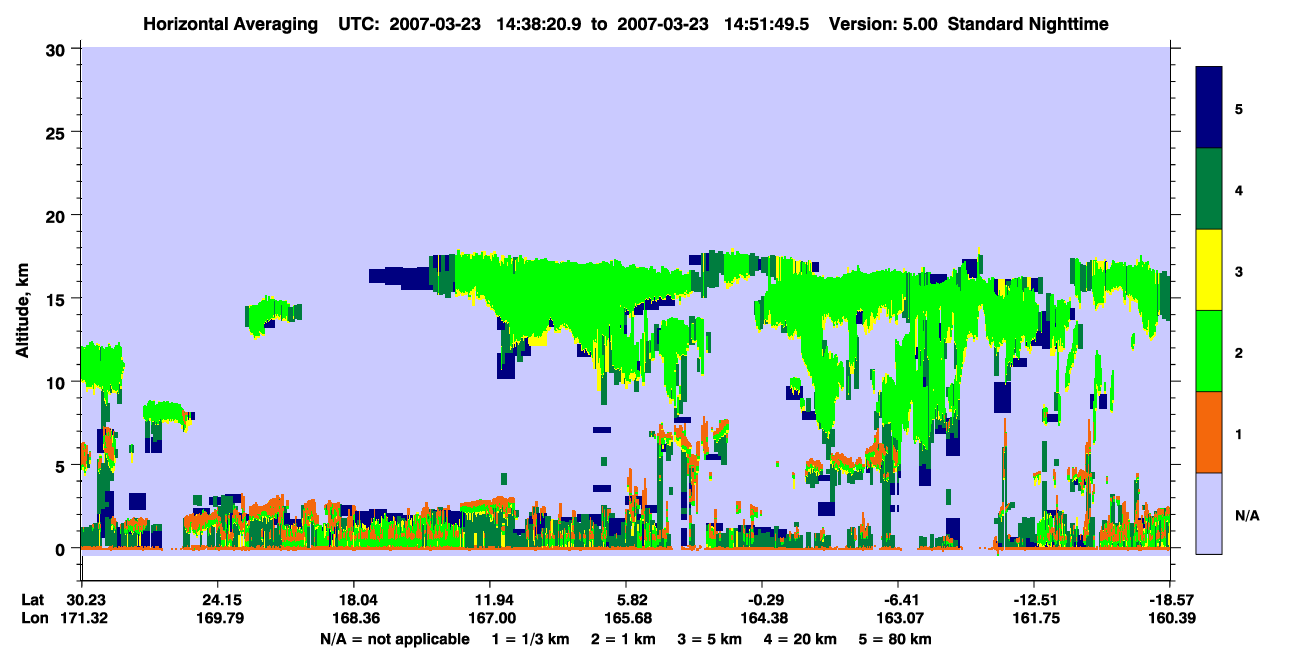The width and height of the screenshot is (1300, 667).
Task: Click the colorbar label '5'
Action: pyautogui.click(x=1239, y=108)
